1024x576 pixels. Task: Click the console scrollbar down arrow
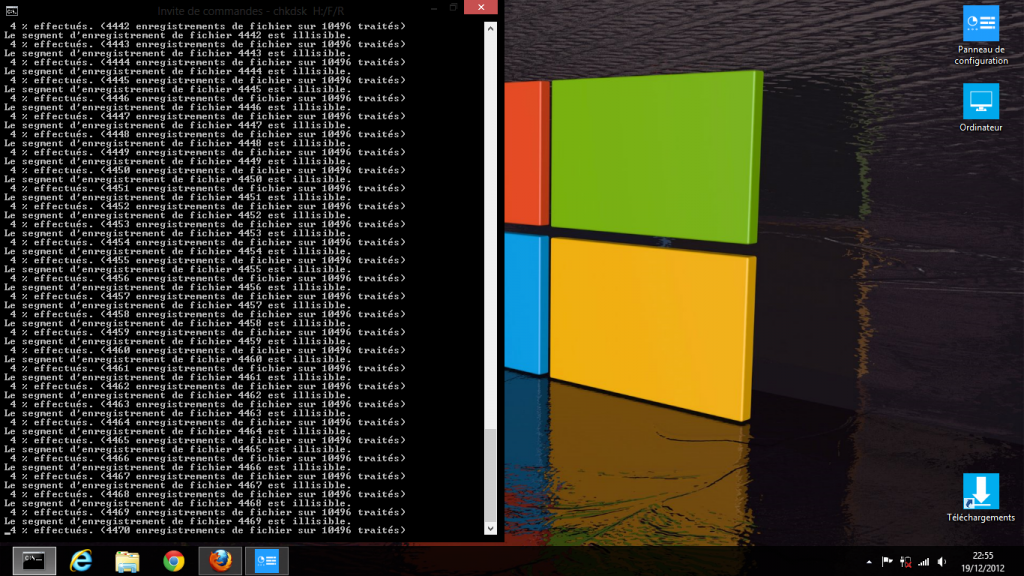490,528
